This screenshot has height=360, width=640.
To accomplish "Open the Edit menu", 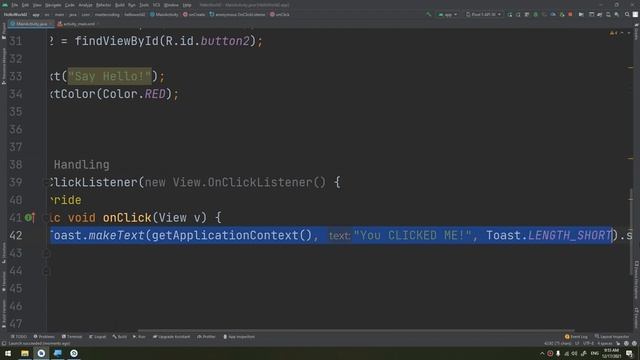I will click(25, 5).
